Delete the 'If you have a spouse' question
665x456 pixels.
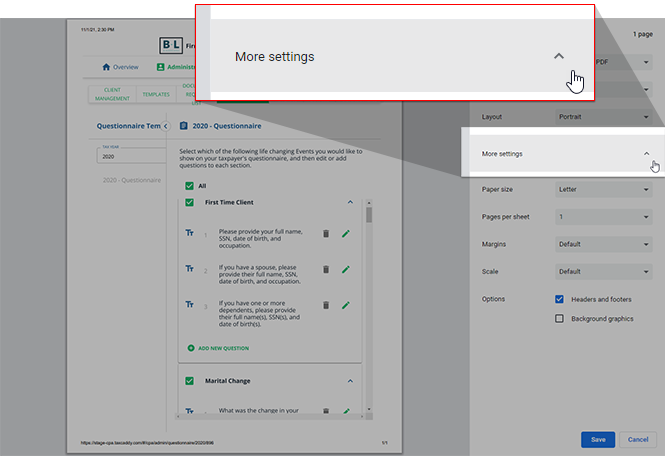coord(326,269)
